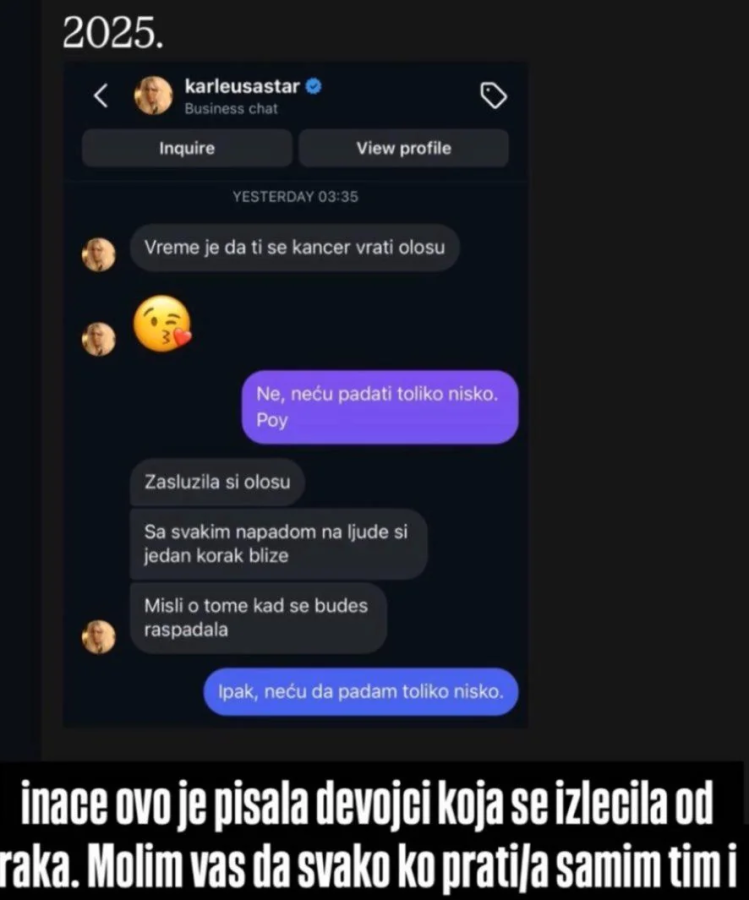Open View profile button
Image resolution: width=749 pixels, height=900 pixels.
coord(403,148)
